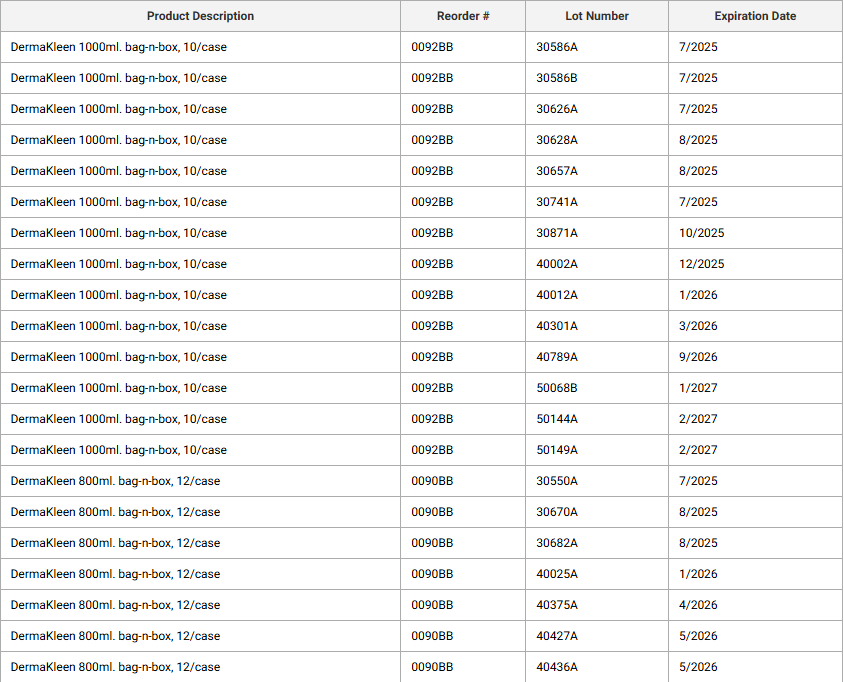Click expiration 5/2026 for lot 40436A
This screenshot has width=844, height=682.
[x=698, y=667]
